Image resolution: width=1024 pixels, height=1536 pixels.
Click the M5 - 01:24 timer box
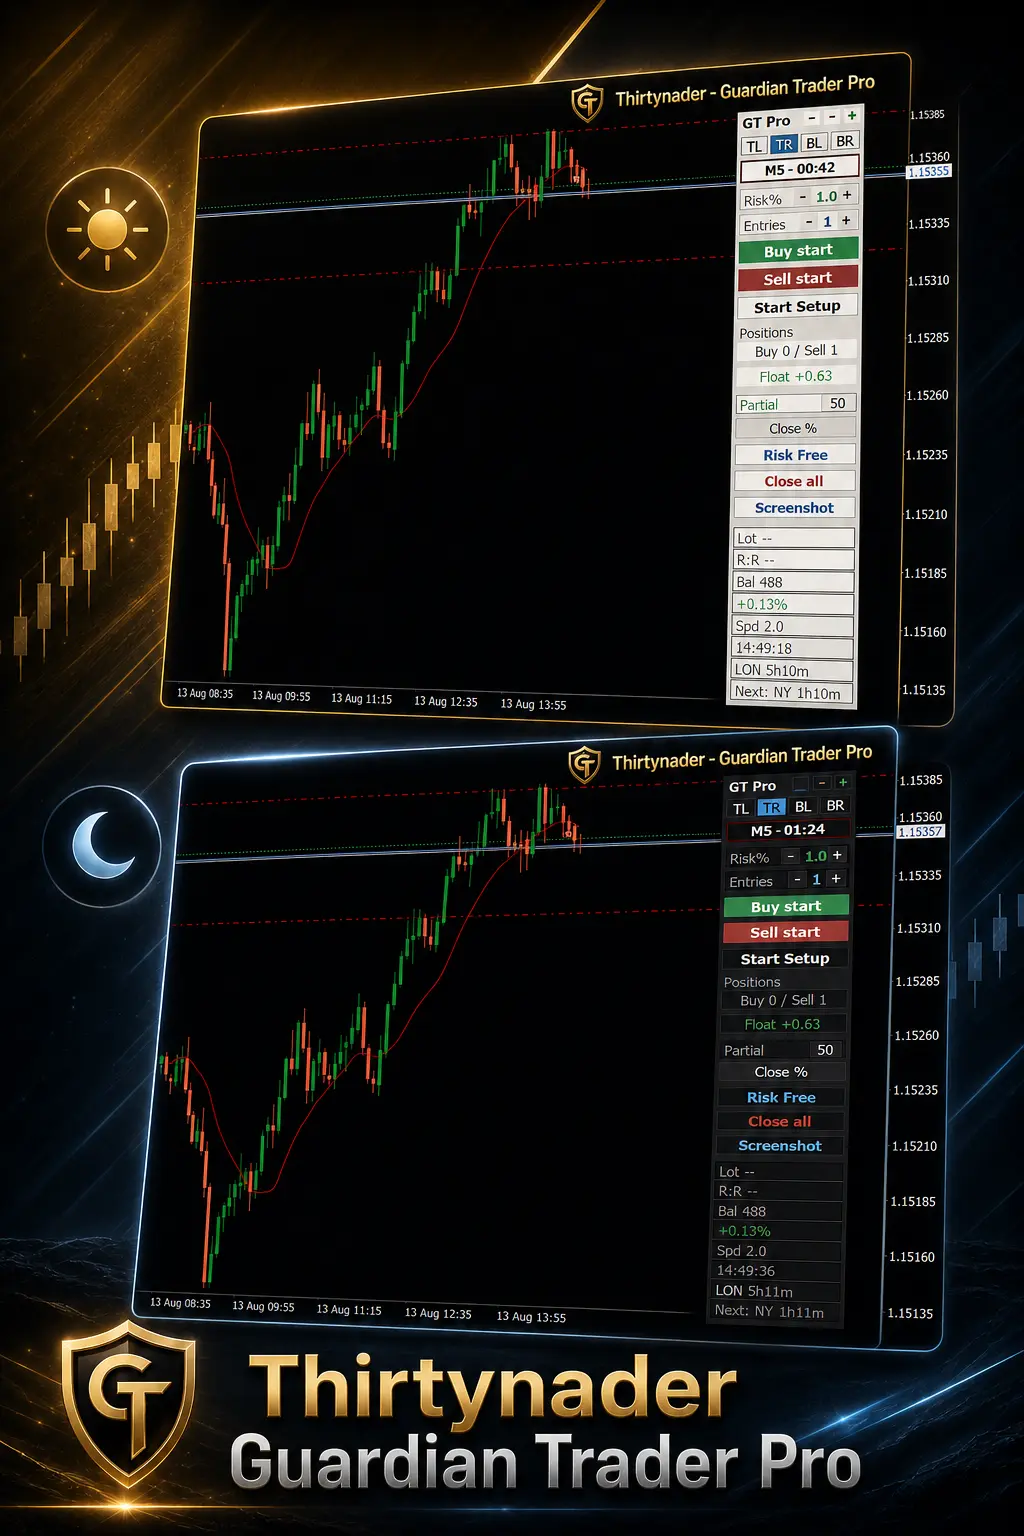787,830
